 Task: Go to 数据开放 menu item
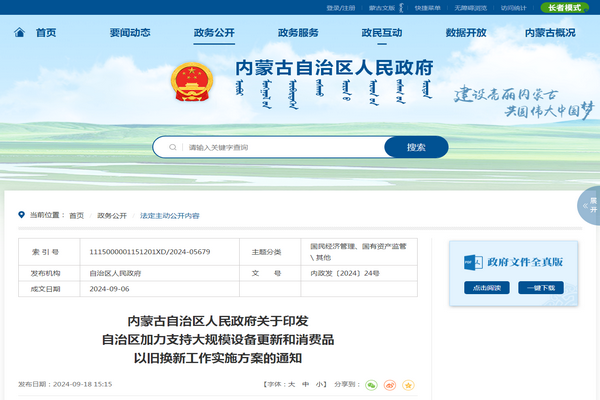[x=466, y=32]
